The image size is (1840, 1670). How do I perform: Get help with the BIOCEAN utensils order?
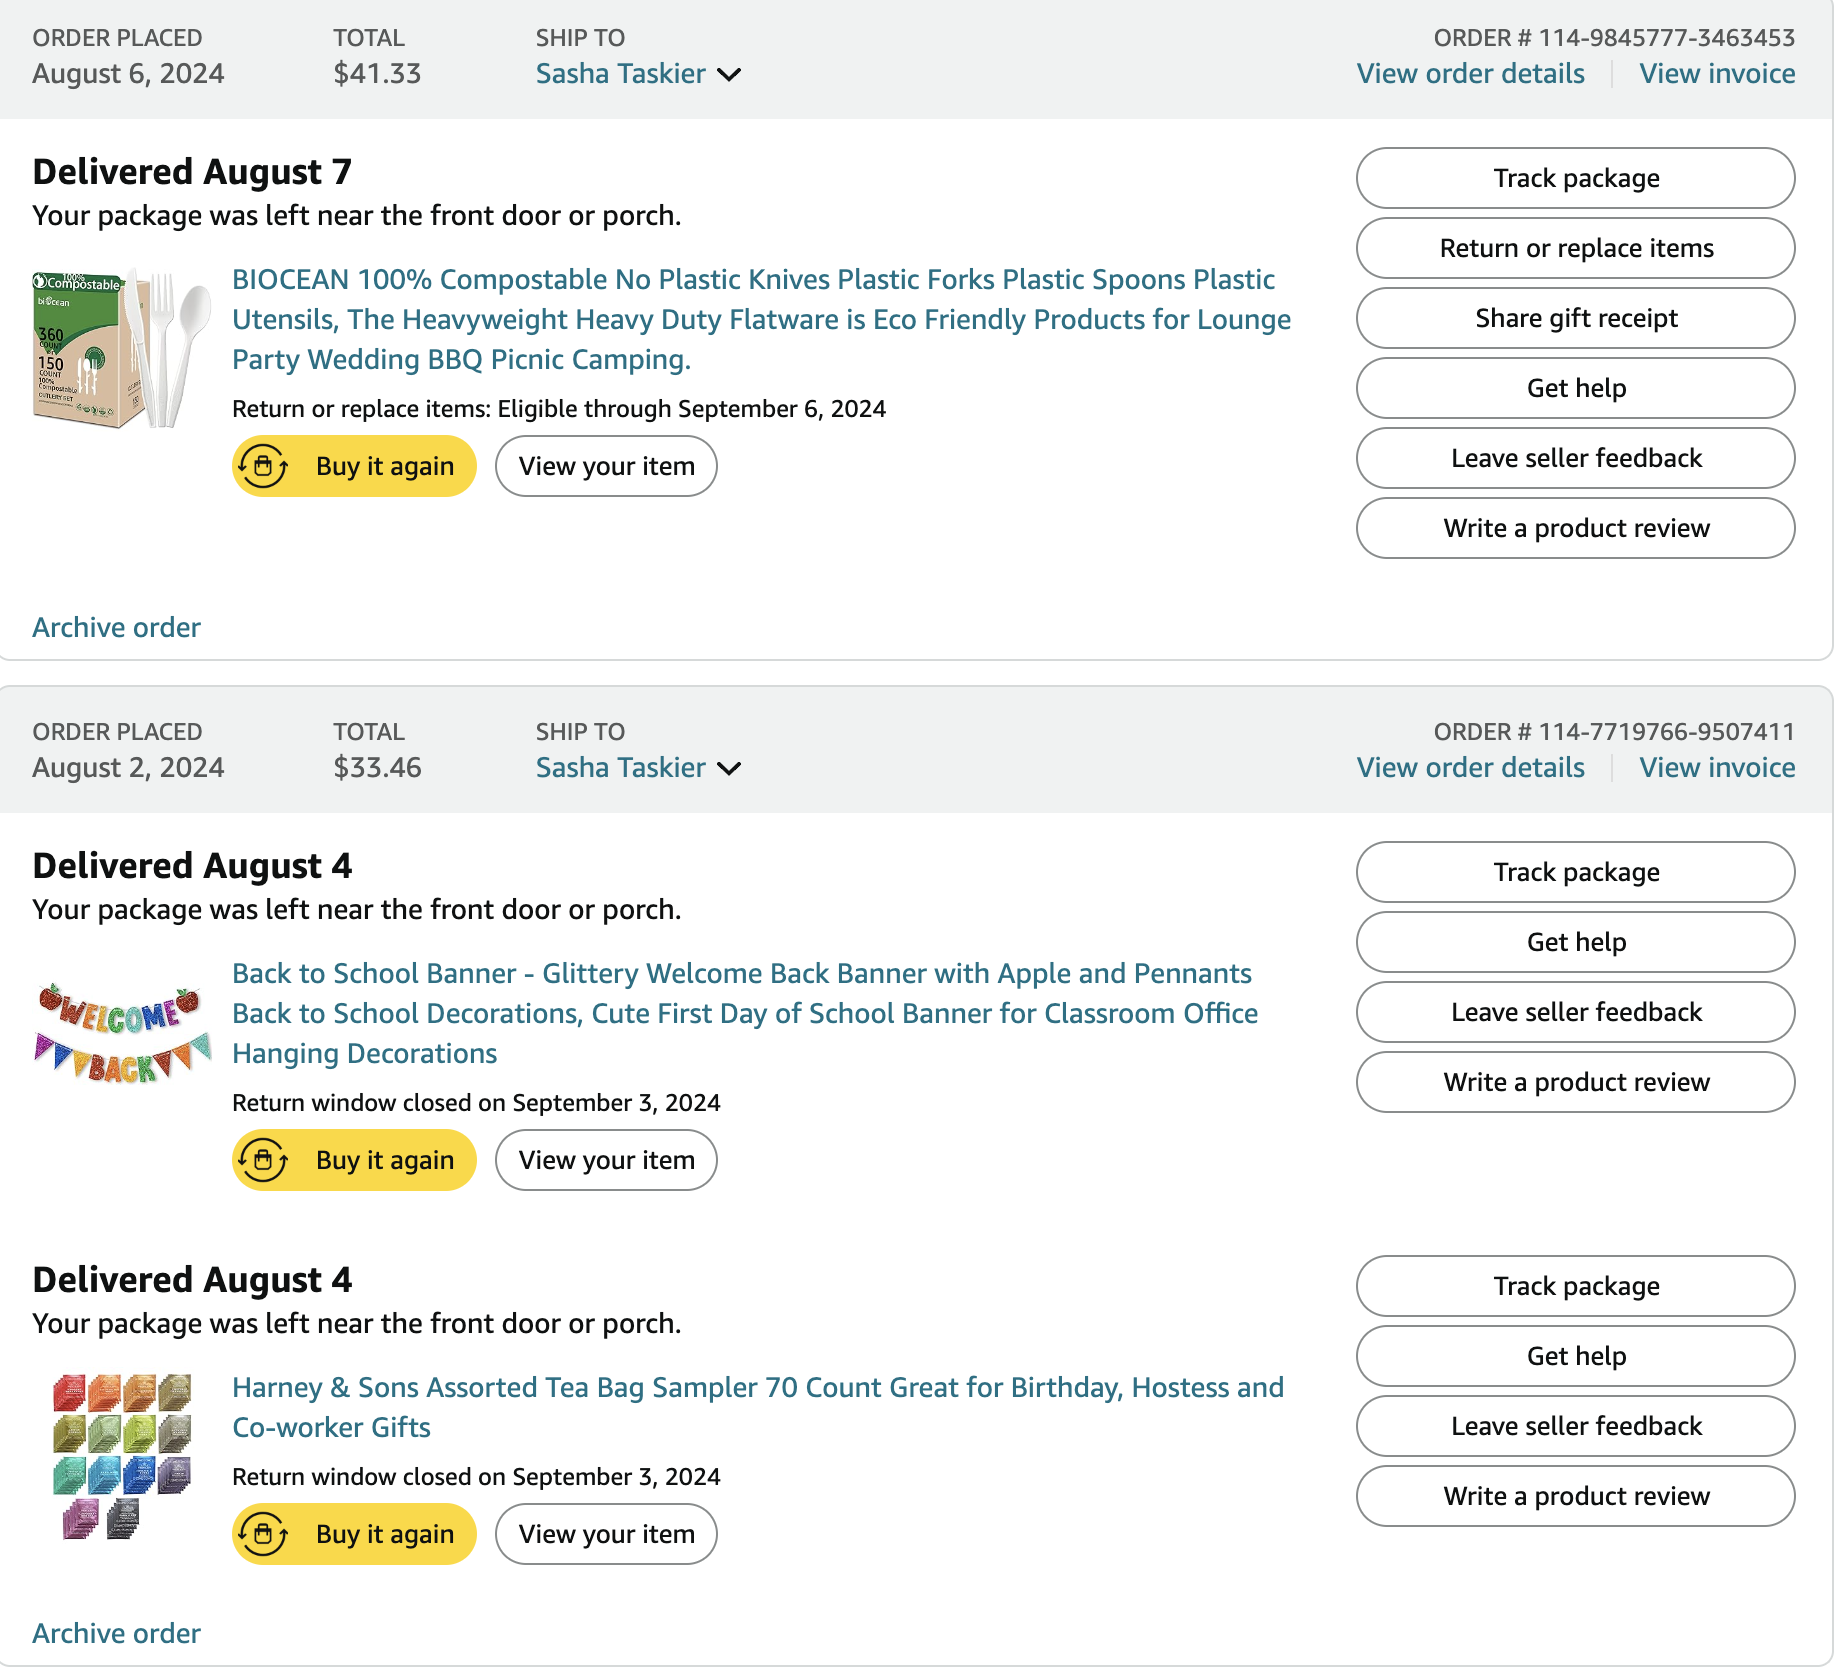[1575, 388]
